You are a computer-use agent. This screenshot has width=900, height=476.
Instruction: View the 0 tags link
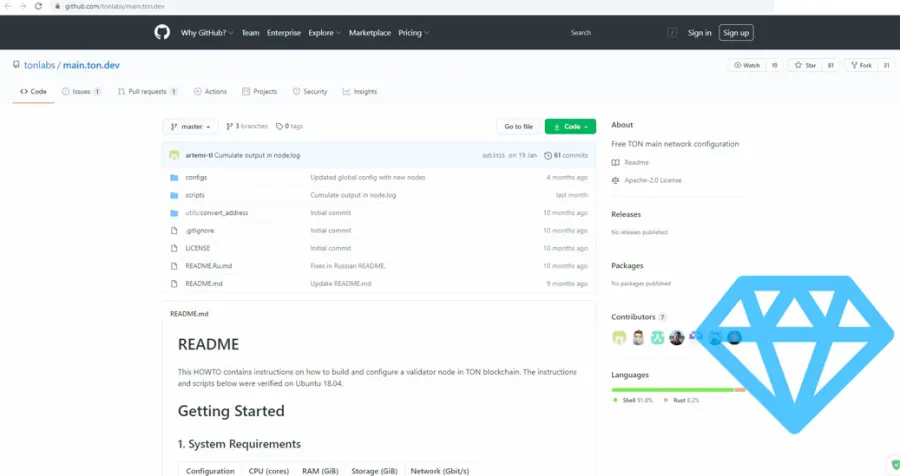pyautogui.click(x=289, y=126)
